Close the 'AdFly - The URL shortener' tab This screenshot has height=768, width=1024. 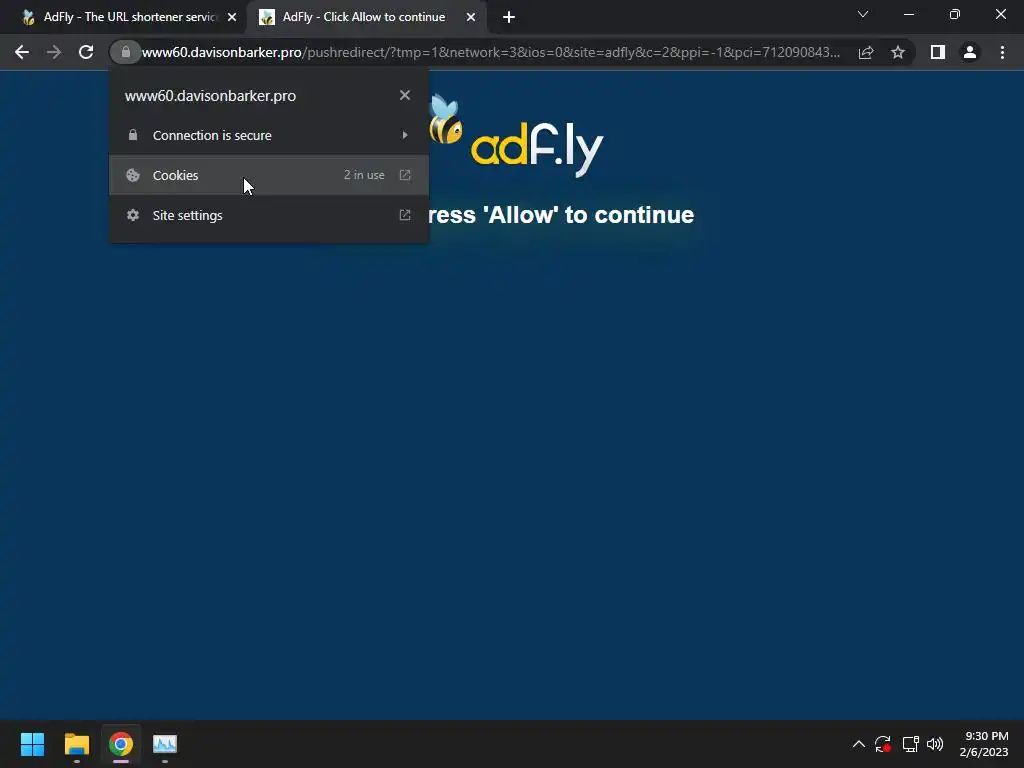tap(232, 17)
